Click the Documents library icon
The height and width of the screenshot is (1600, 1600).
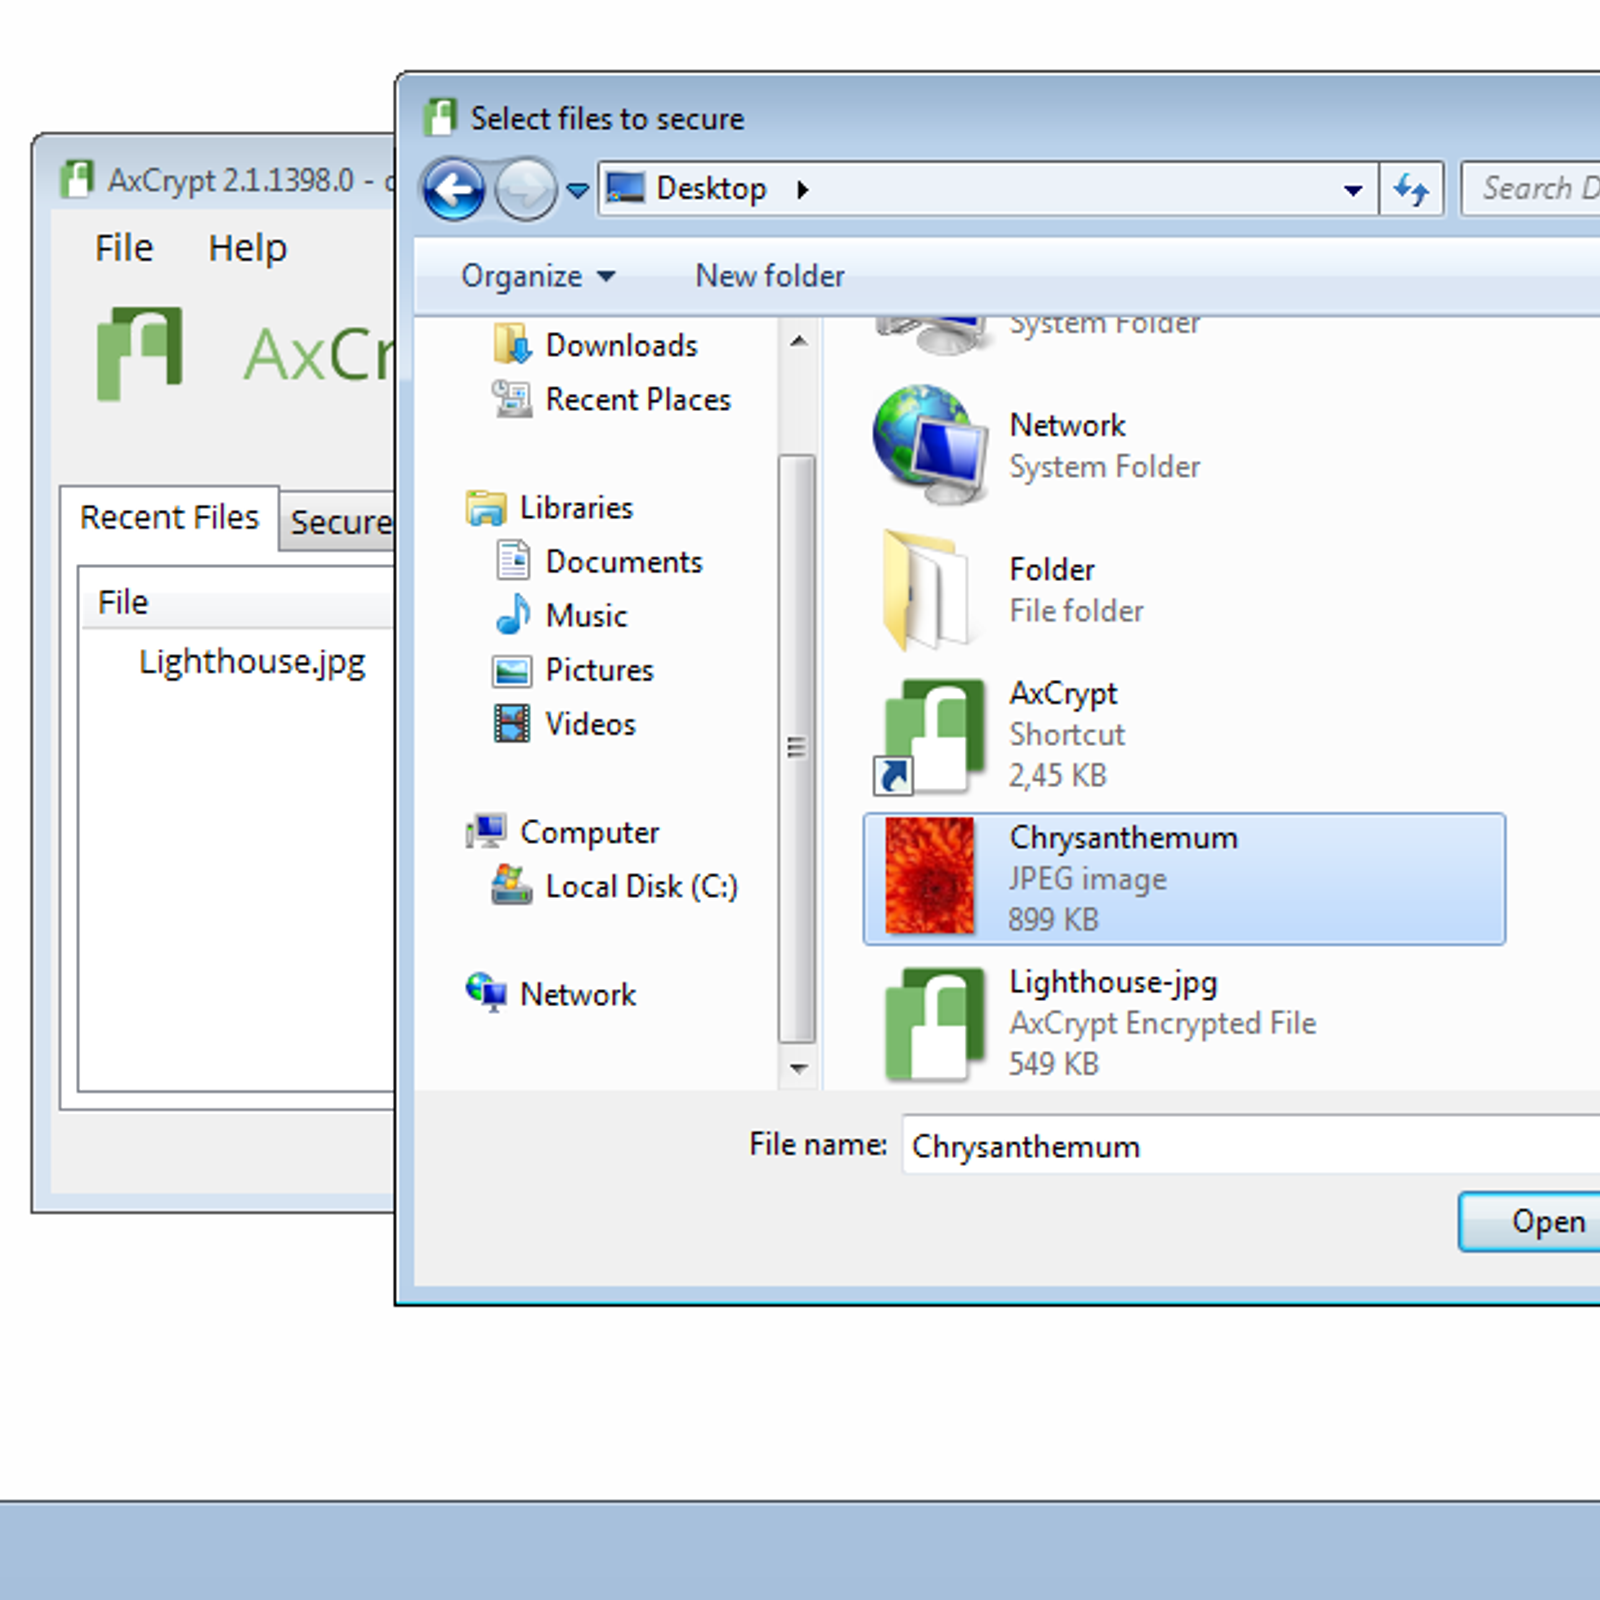(513, 561)
